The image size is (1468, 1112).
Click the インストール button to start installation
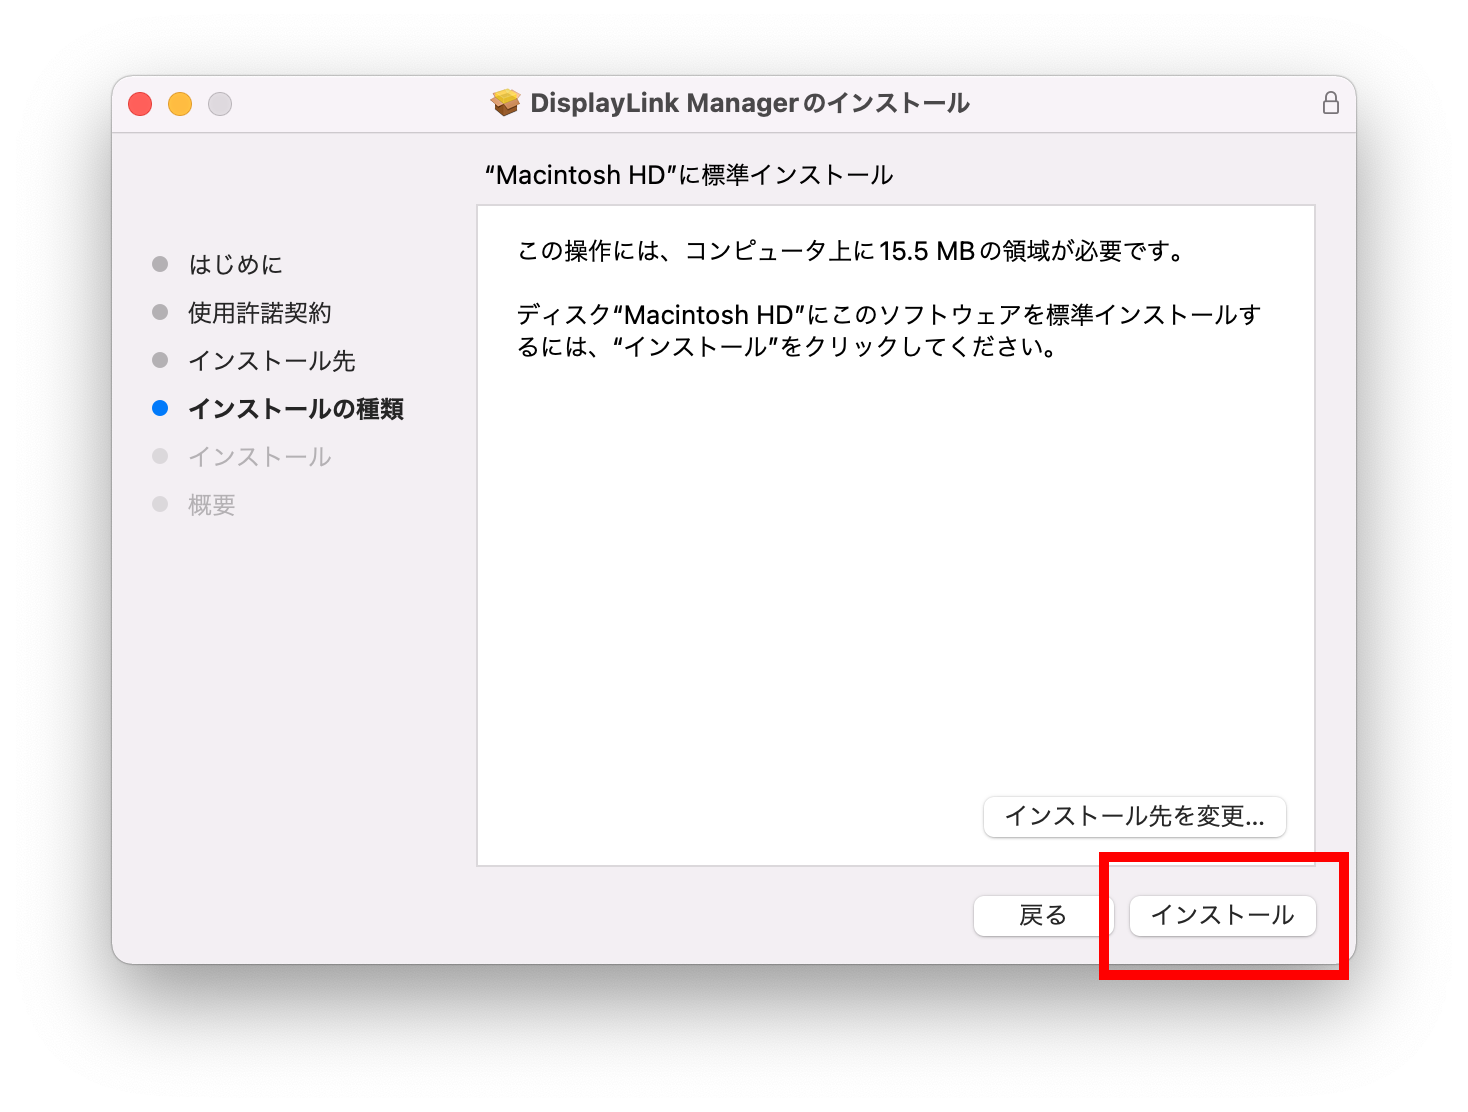click(x=1222, y=915)
